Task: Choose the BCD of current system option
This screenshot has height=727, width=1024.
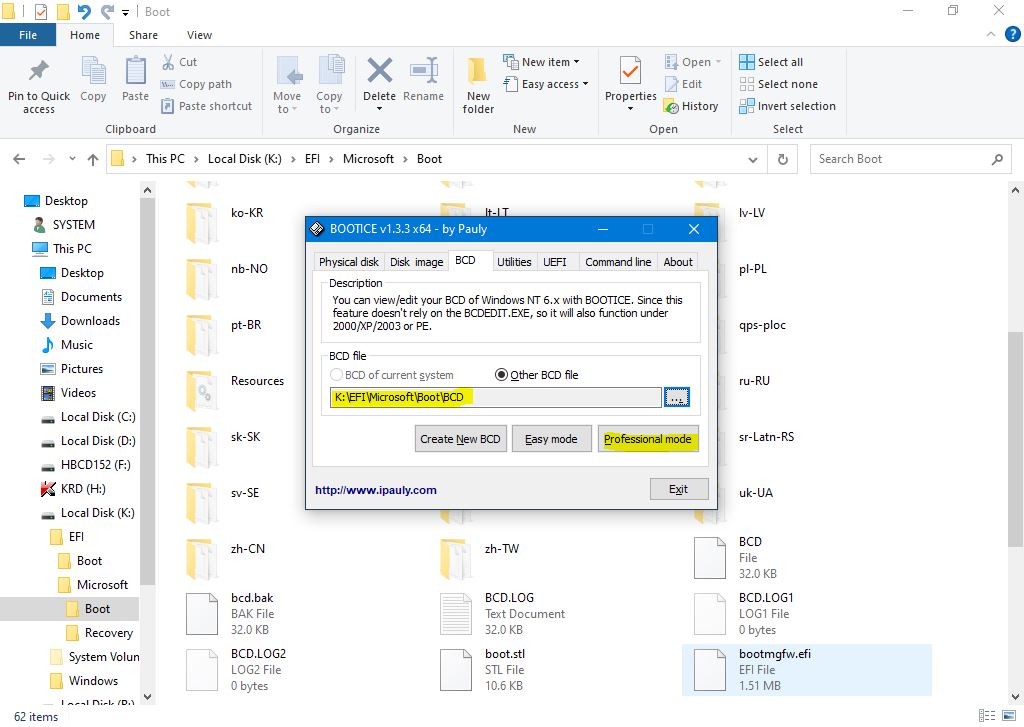Action: pos(336,375)
